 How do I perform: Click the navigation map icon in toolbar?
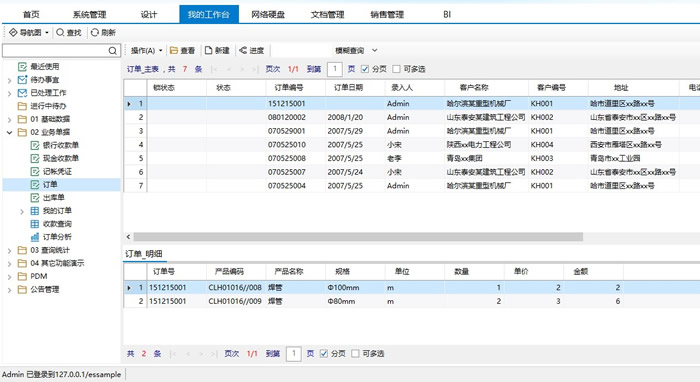pyautogui.click(x=13, y=33)
